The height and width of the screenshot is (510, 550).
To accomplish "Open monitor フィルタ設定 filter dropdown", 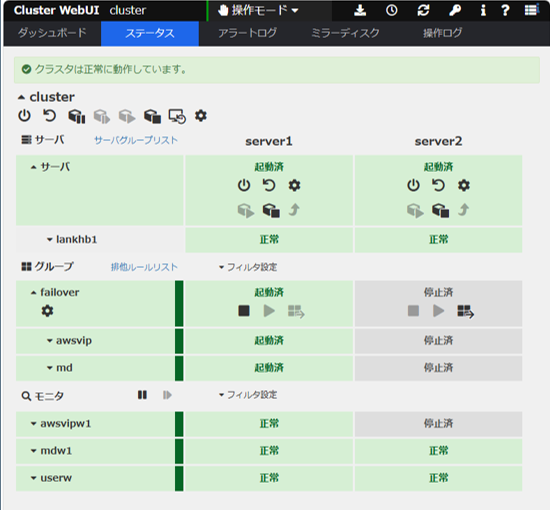I will pos(248,395).
